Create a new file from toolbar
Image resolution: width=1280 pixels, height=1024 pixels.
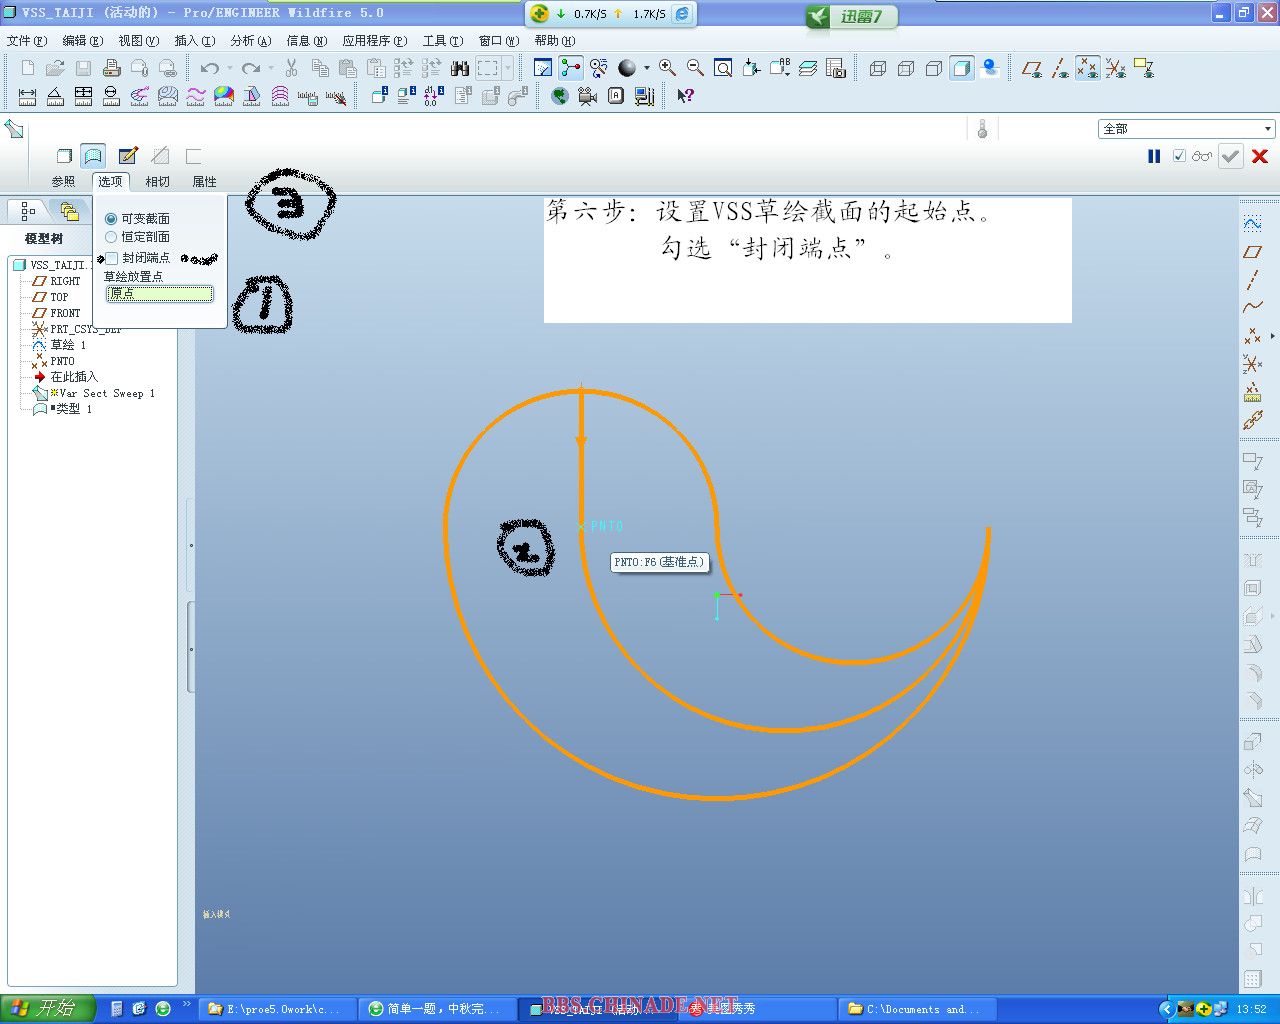click(27, 68)
